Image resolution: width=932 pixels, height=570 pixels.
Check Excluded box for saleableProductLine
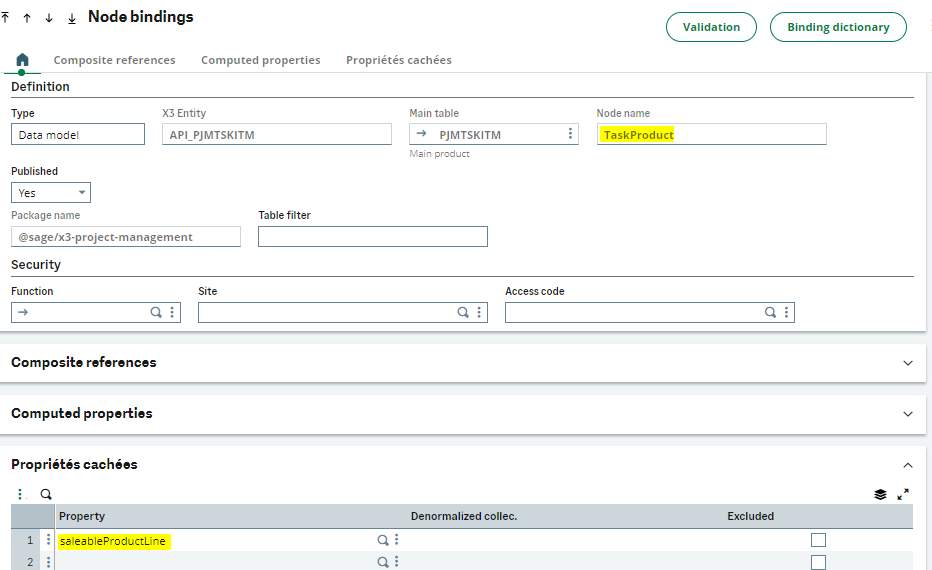(x=818, y=540)
